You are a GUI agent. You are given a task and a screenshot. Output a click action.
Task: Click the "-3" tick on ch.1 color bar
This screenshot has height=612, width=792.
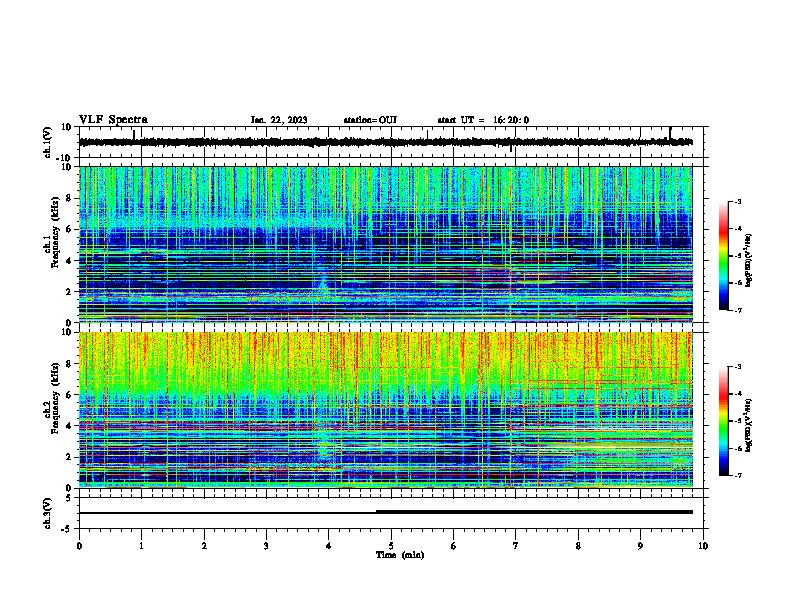pos(737,201)
